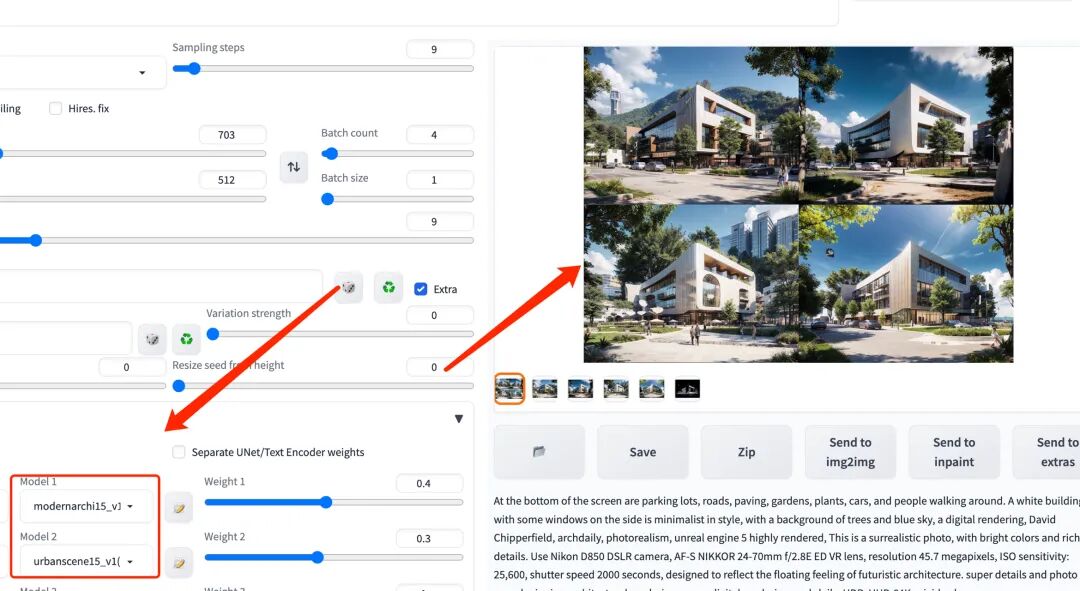This screenshot has height=591, width=1080.
Task: Adjust the Resize seed from height slider
Action: (x=323, y=386)
